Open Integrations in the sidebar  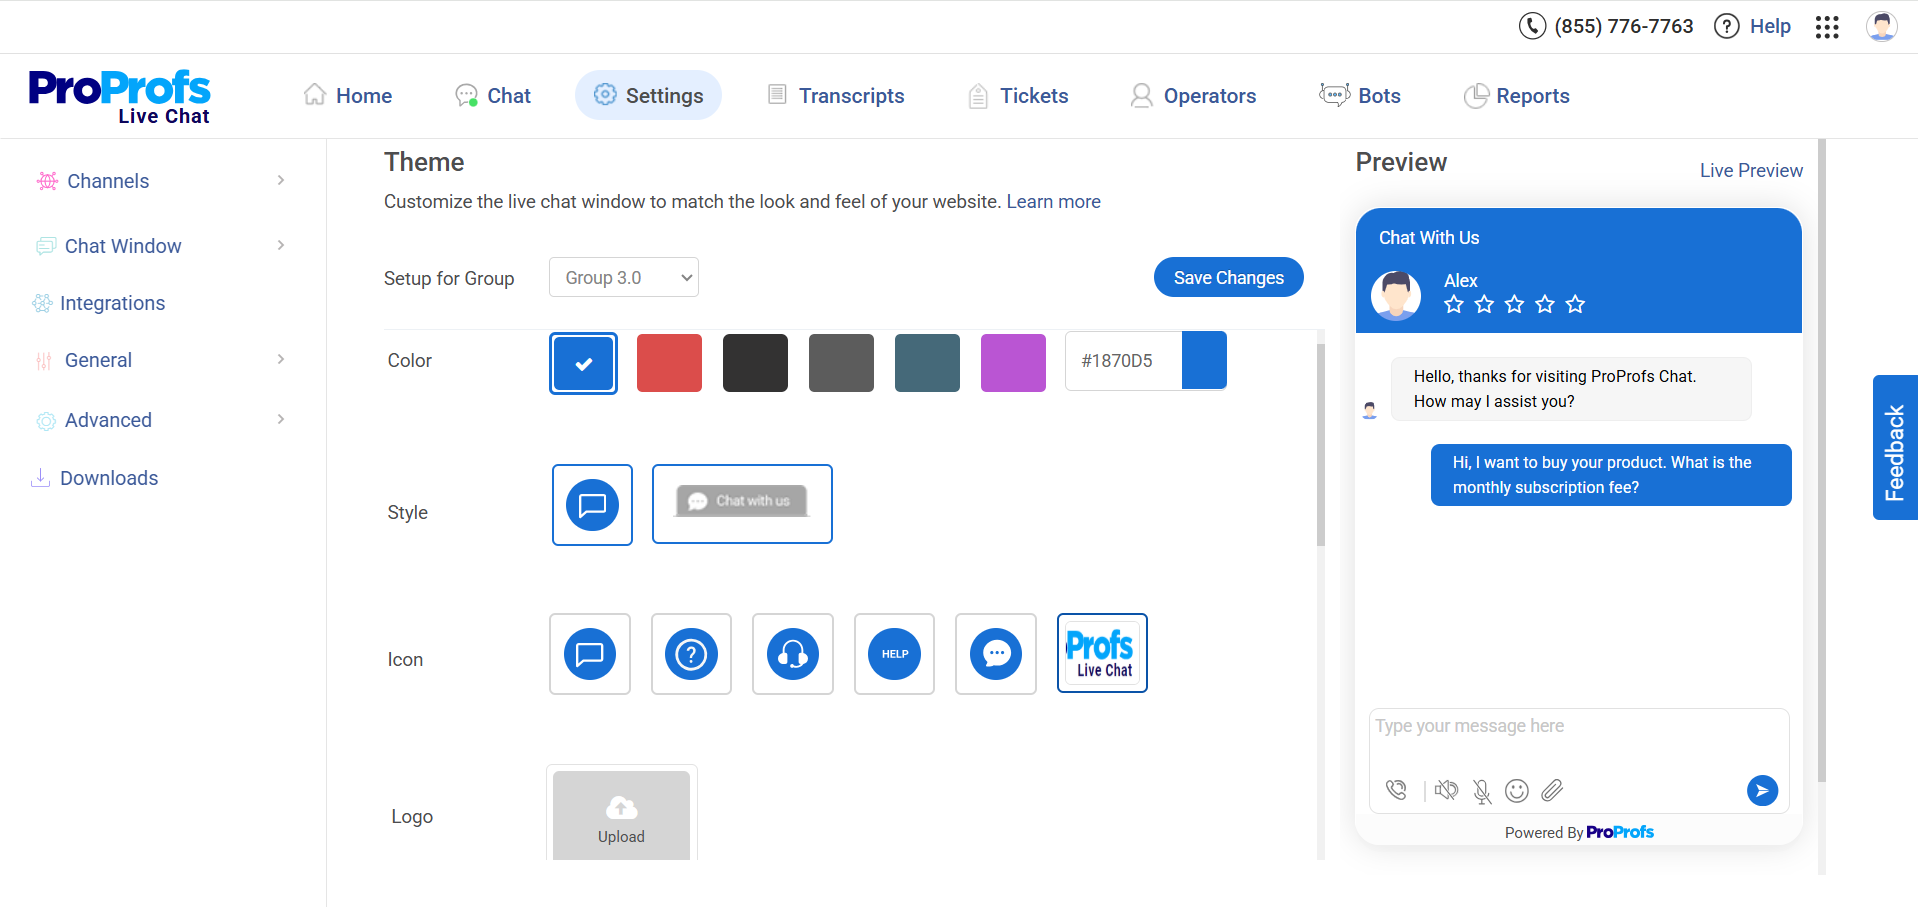pos(112,303)
